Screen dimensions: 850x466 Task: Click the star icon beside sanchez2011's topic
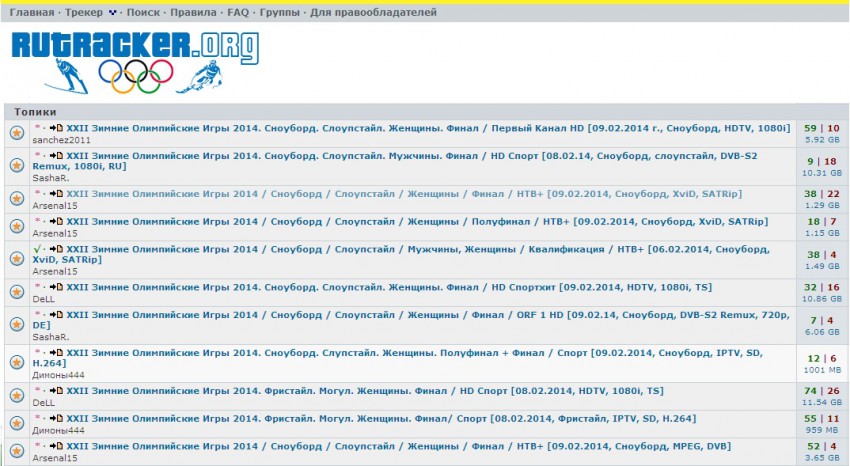click(17, 134)
